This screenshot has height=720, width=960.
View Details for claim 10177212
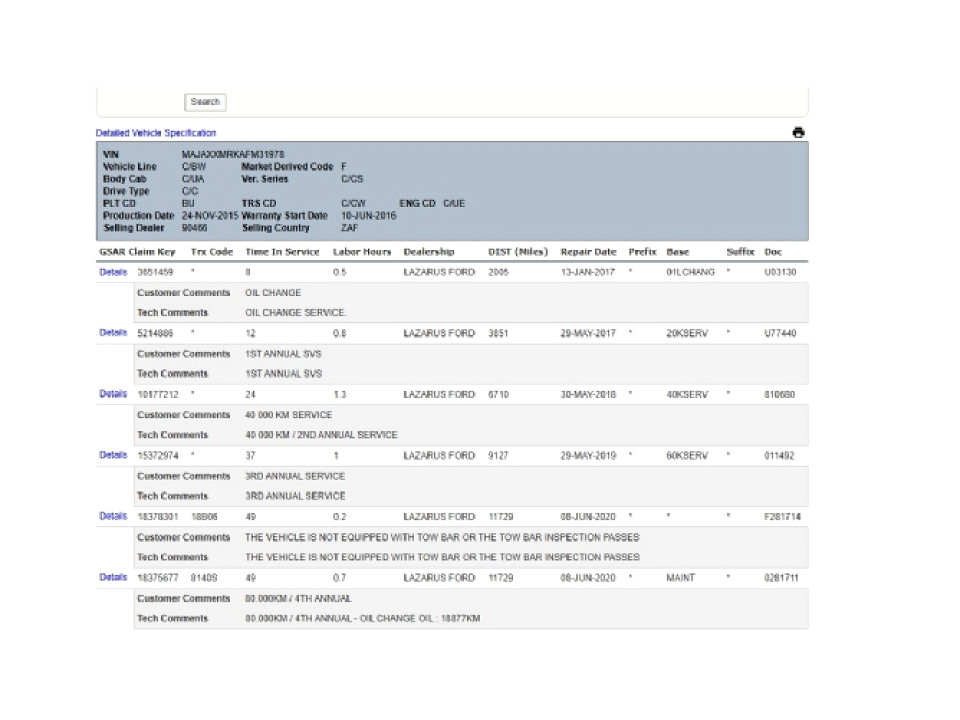pos(113,394)
